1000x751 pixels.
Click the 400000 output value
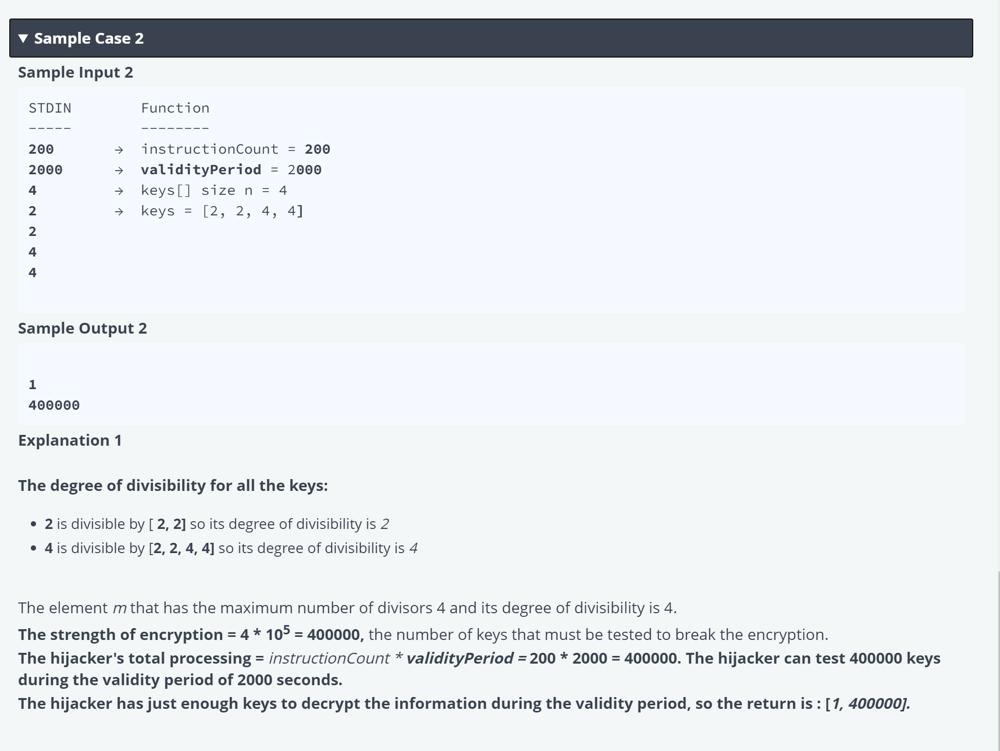[54, 405]
